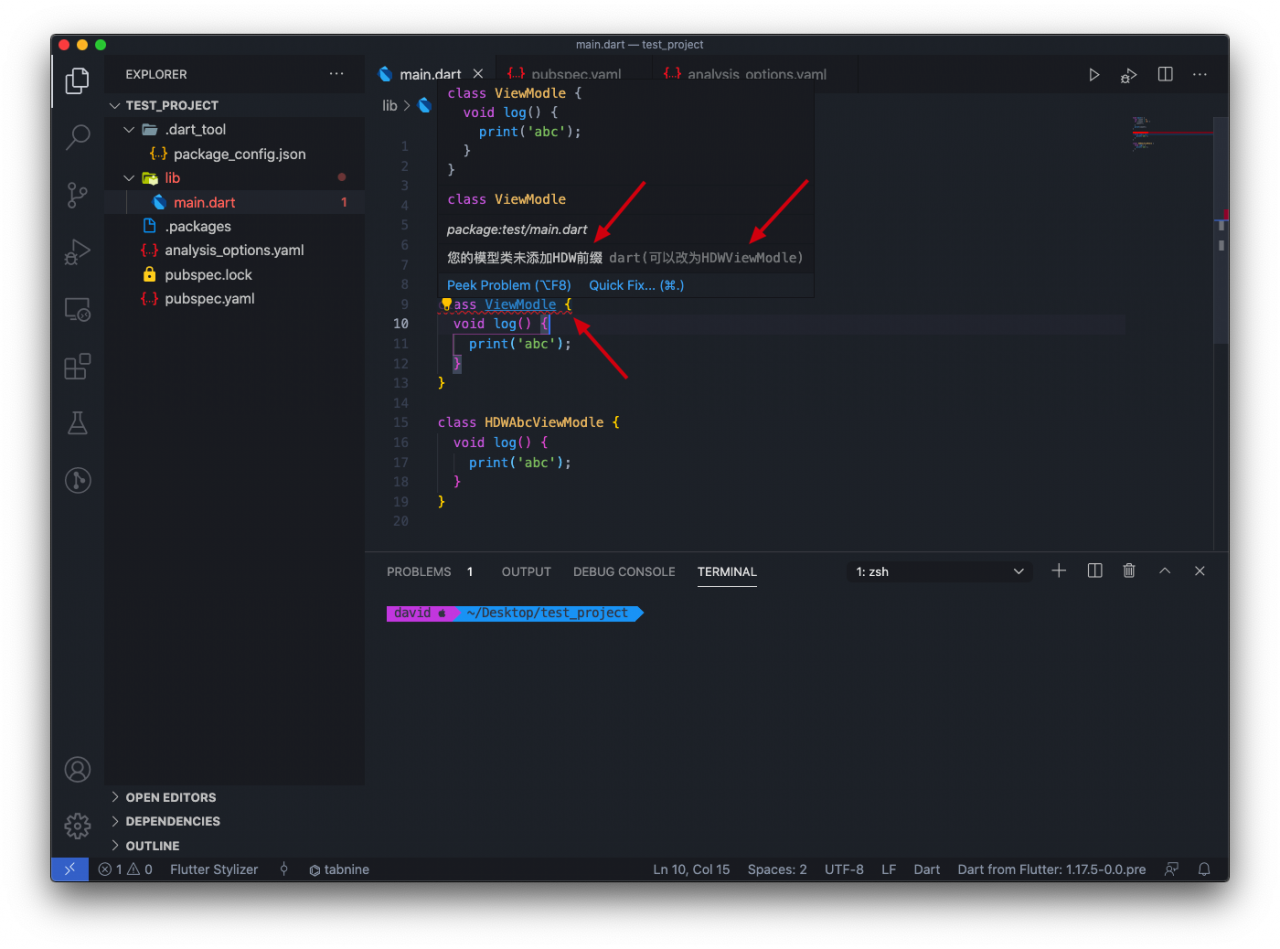Open the terminal selector dropdown 1: zsh
The width and height of the screenshot is (1280, 949).
click(941, 572)
